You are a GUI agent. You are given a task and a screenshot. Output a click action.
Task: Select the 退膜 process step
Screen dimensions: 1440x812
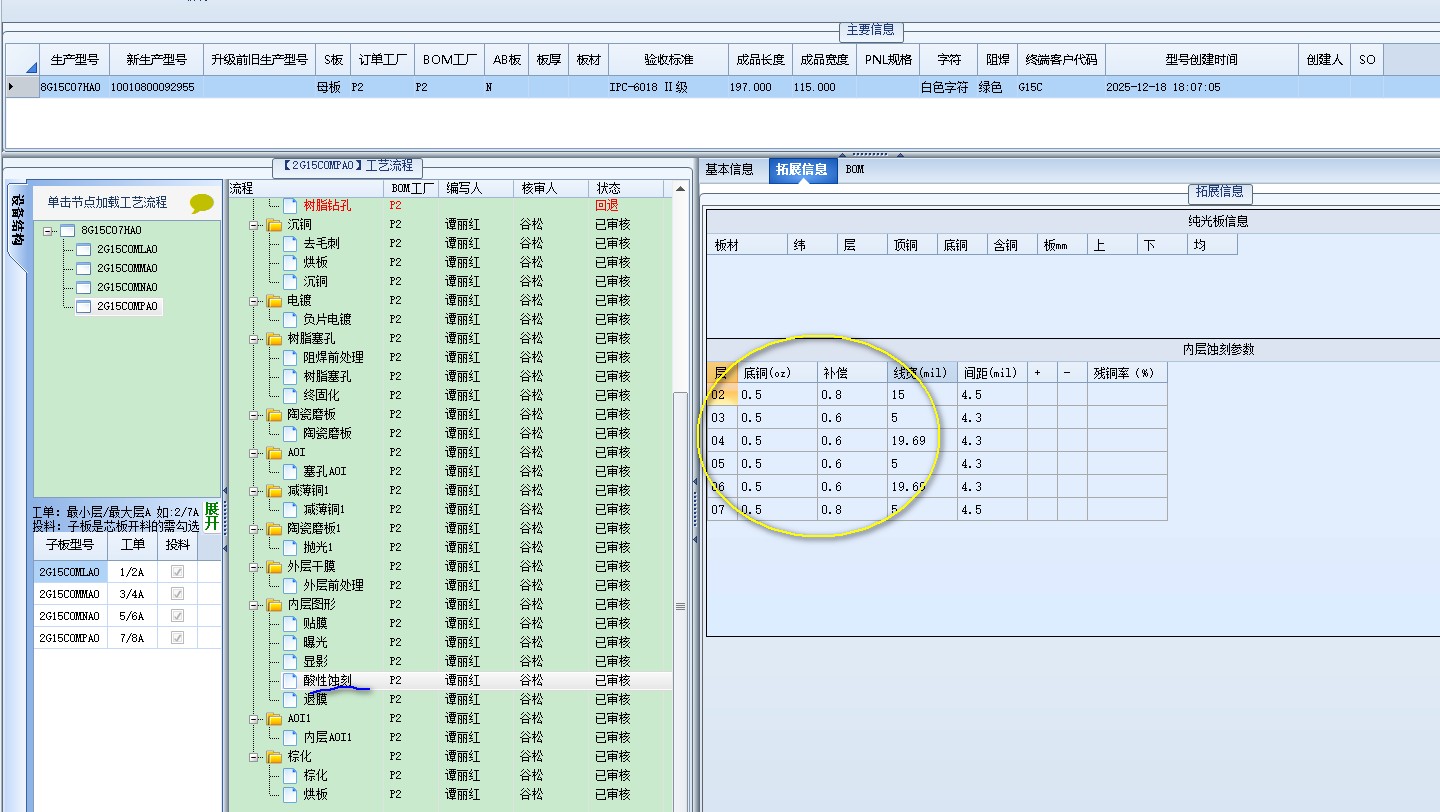pos(315,699)
